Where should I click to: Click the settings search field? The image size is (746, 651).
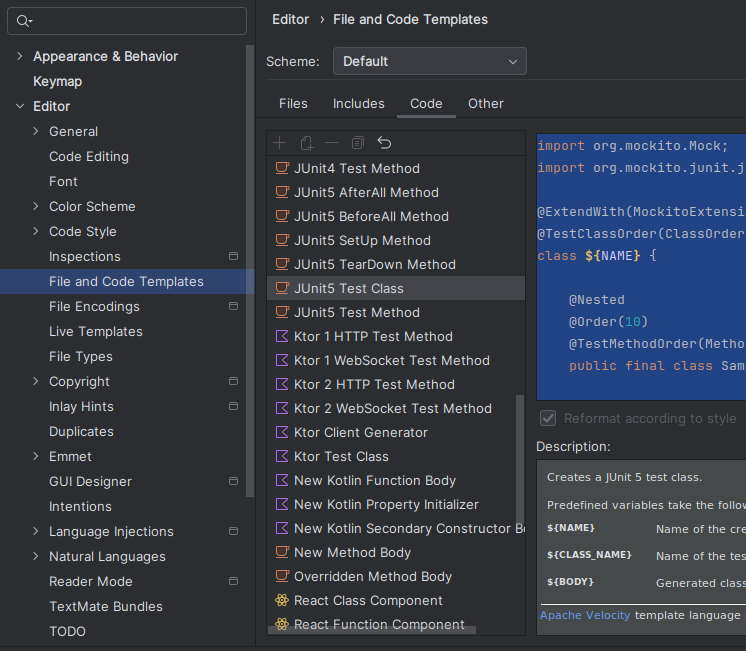[130, 21]
